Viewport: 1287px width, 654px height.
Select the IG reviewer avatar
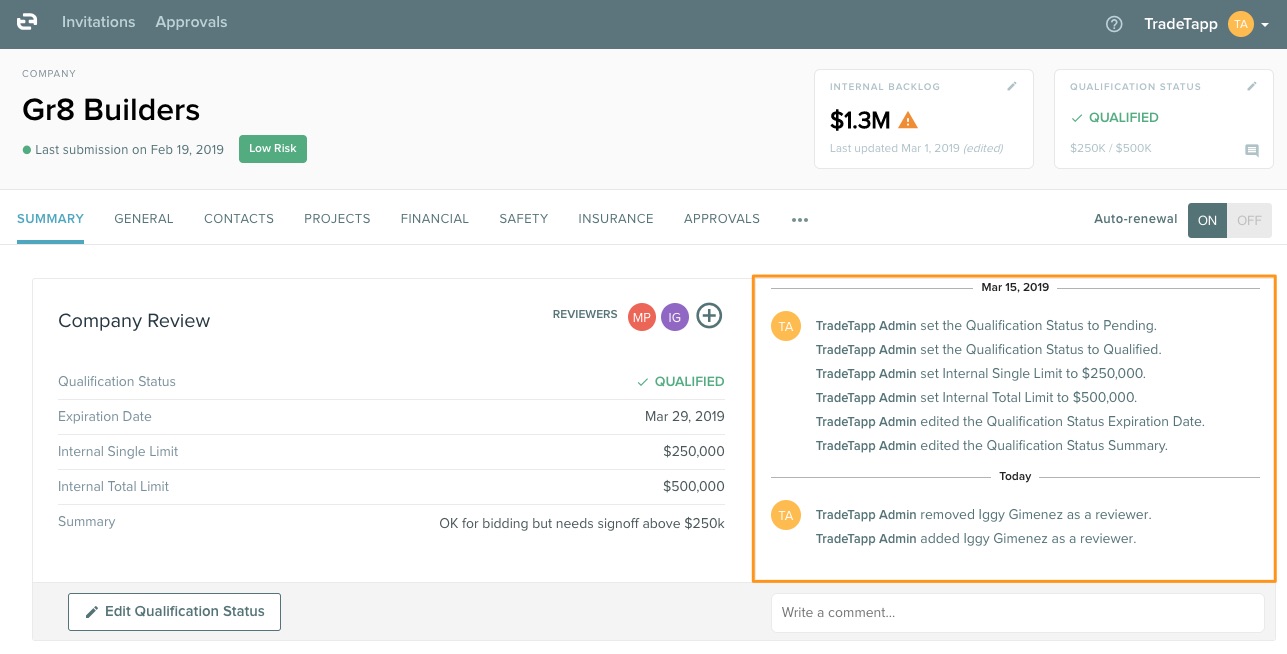pos(675,317)
